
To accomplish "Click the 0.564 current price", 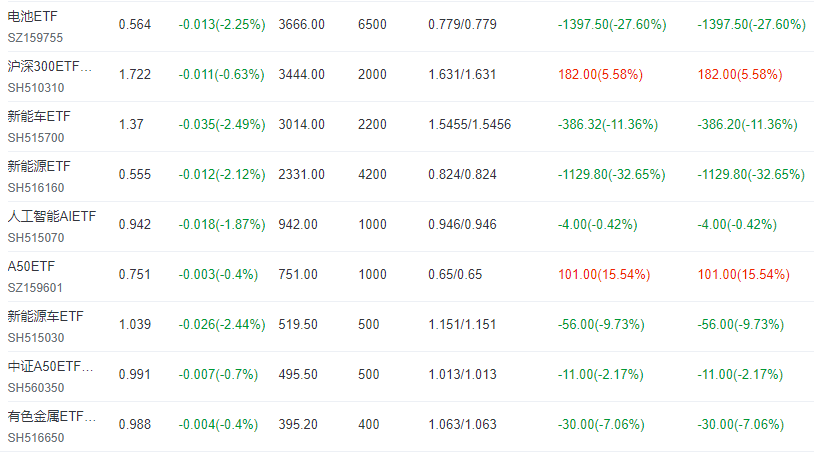I will pyautogui.click(x=134, y=24).
